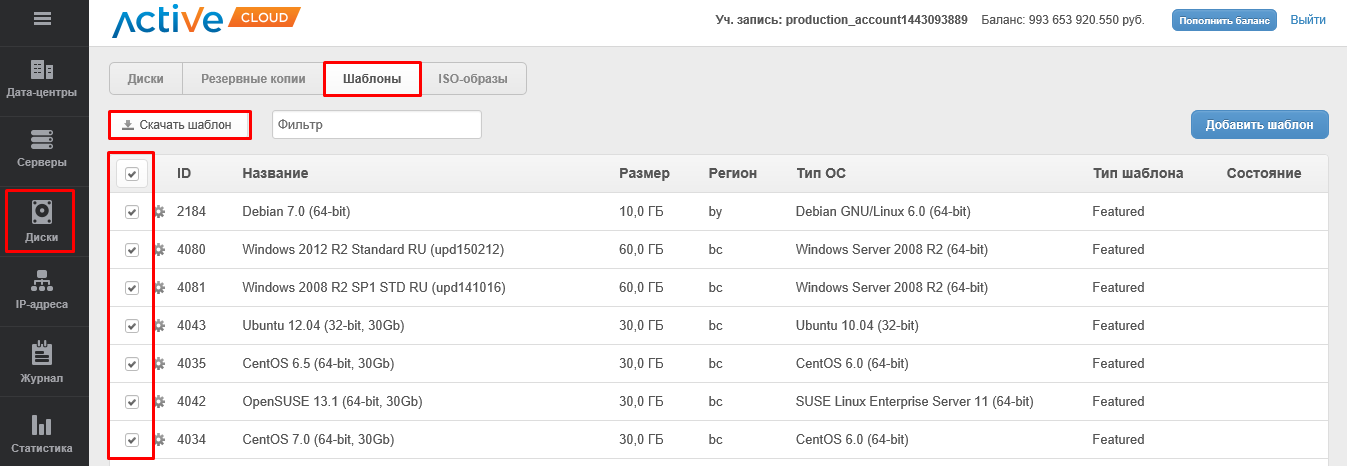Uncheck the OpenSUSE 13.1 template checkbox
The image size is (1347, 466).
point(132,402)
